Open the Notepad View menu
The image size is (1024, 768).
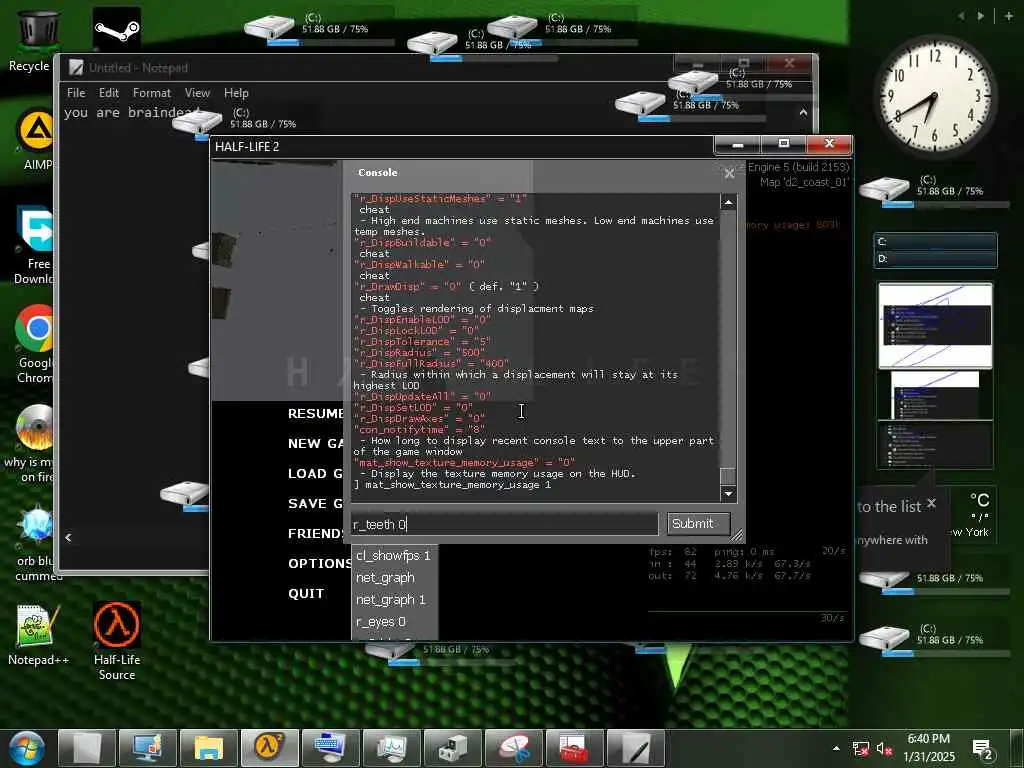pyautogui.click(x=197, y=93)
